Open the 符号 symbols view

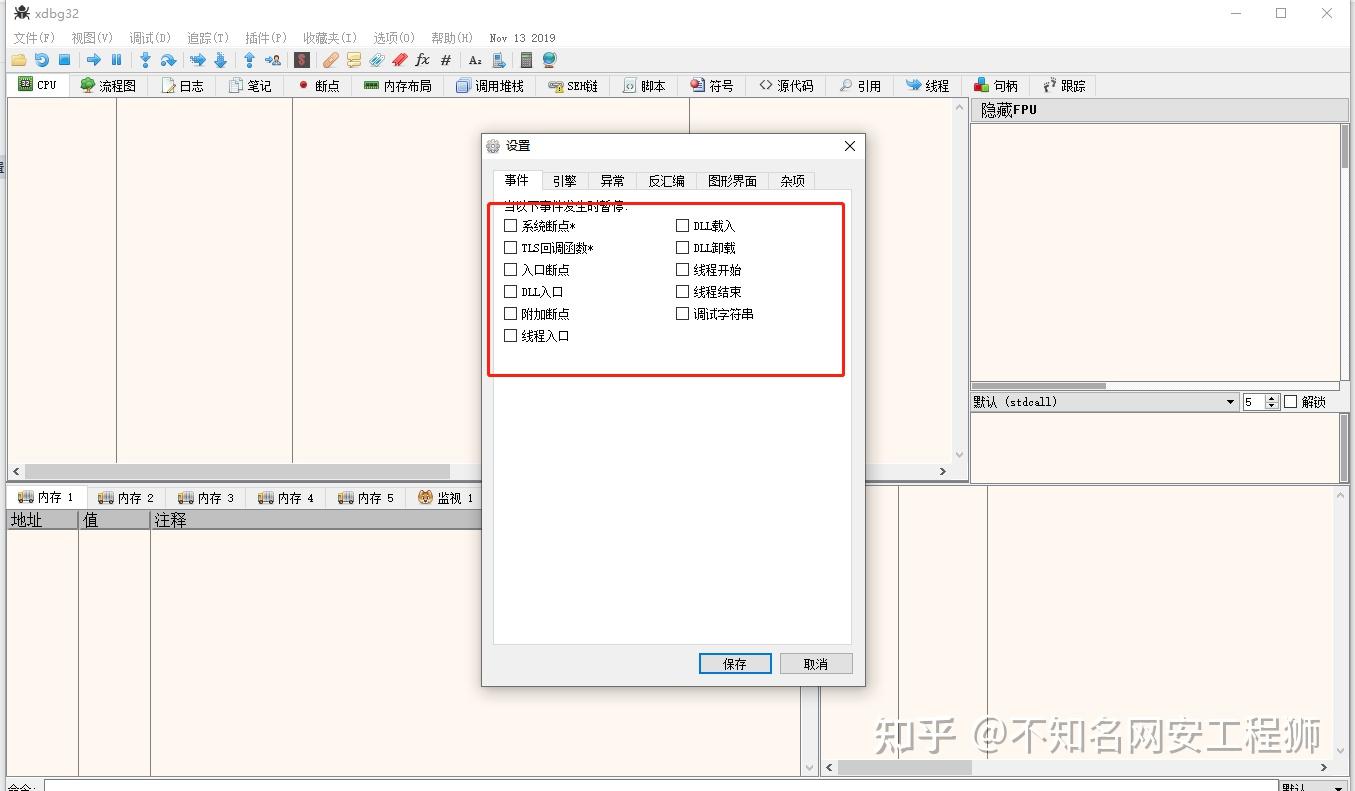(x=712, y=85)
